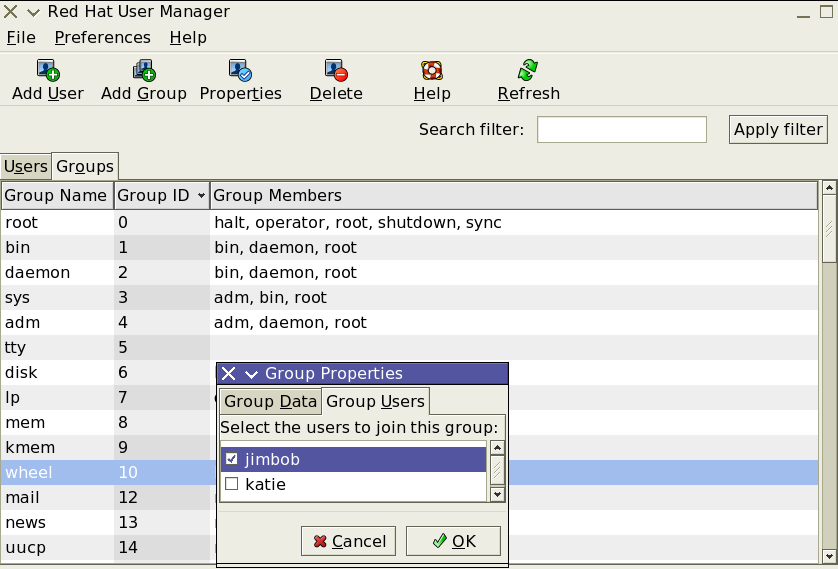
Task: Toggle the Group ID column sort arrow
Action: point(201,196)
